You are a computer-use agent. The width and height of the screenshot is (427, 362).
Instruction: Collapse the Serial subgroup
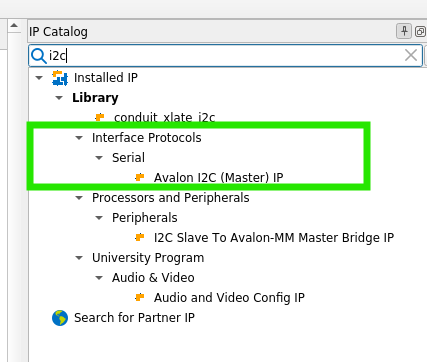[x=99, y=158]
